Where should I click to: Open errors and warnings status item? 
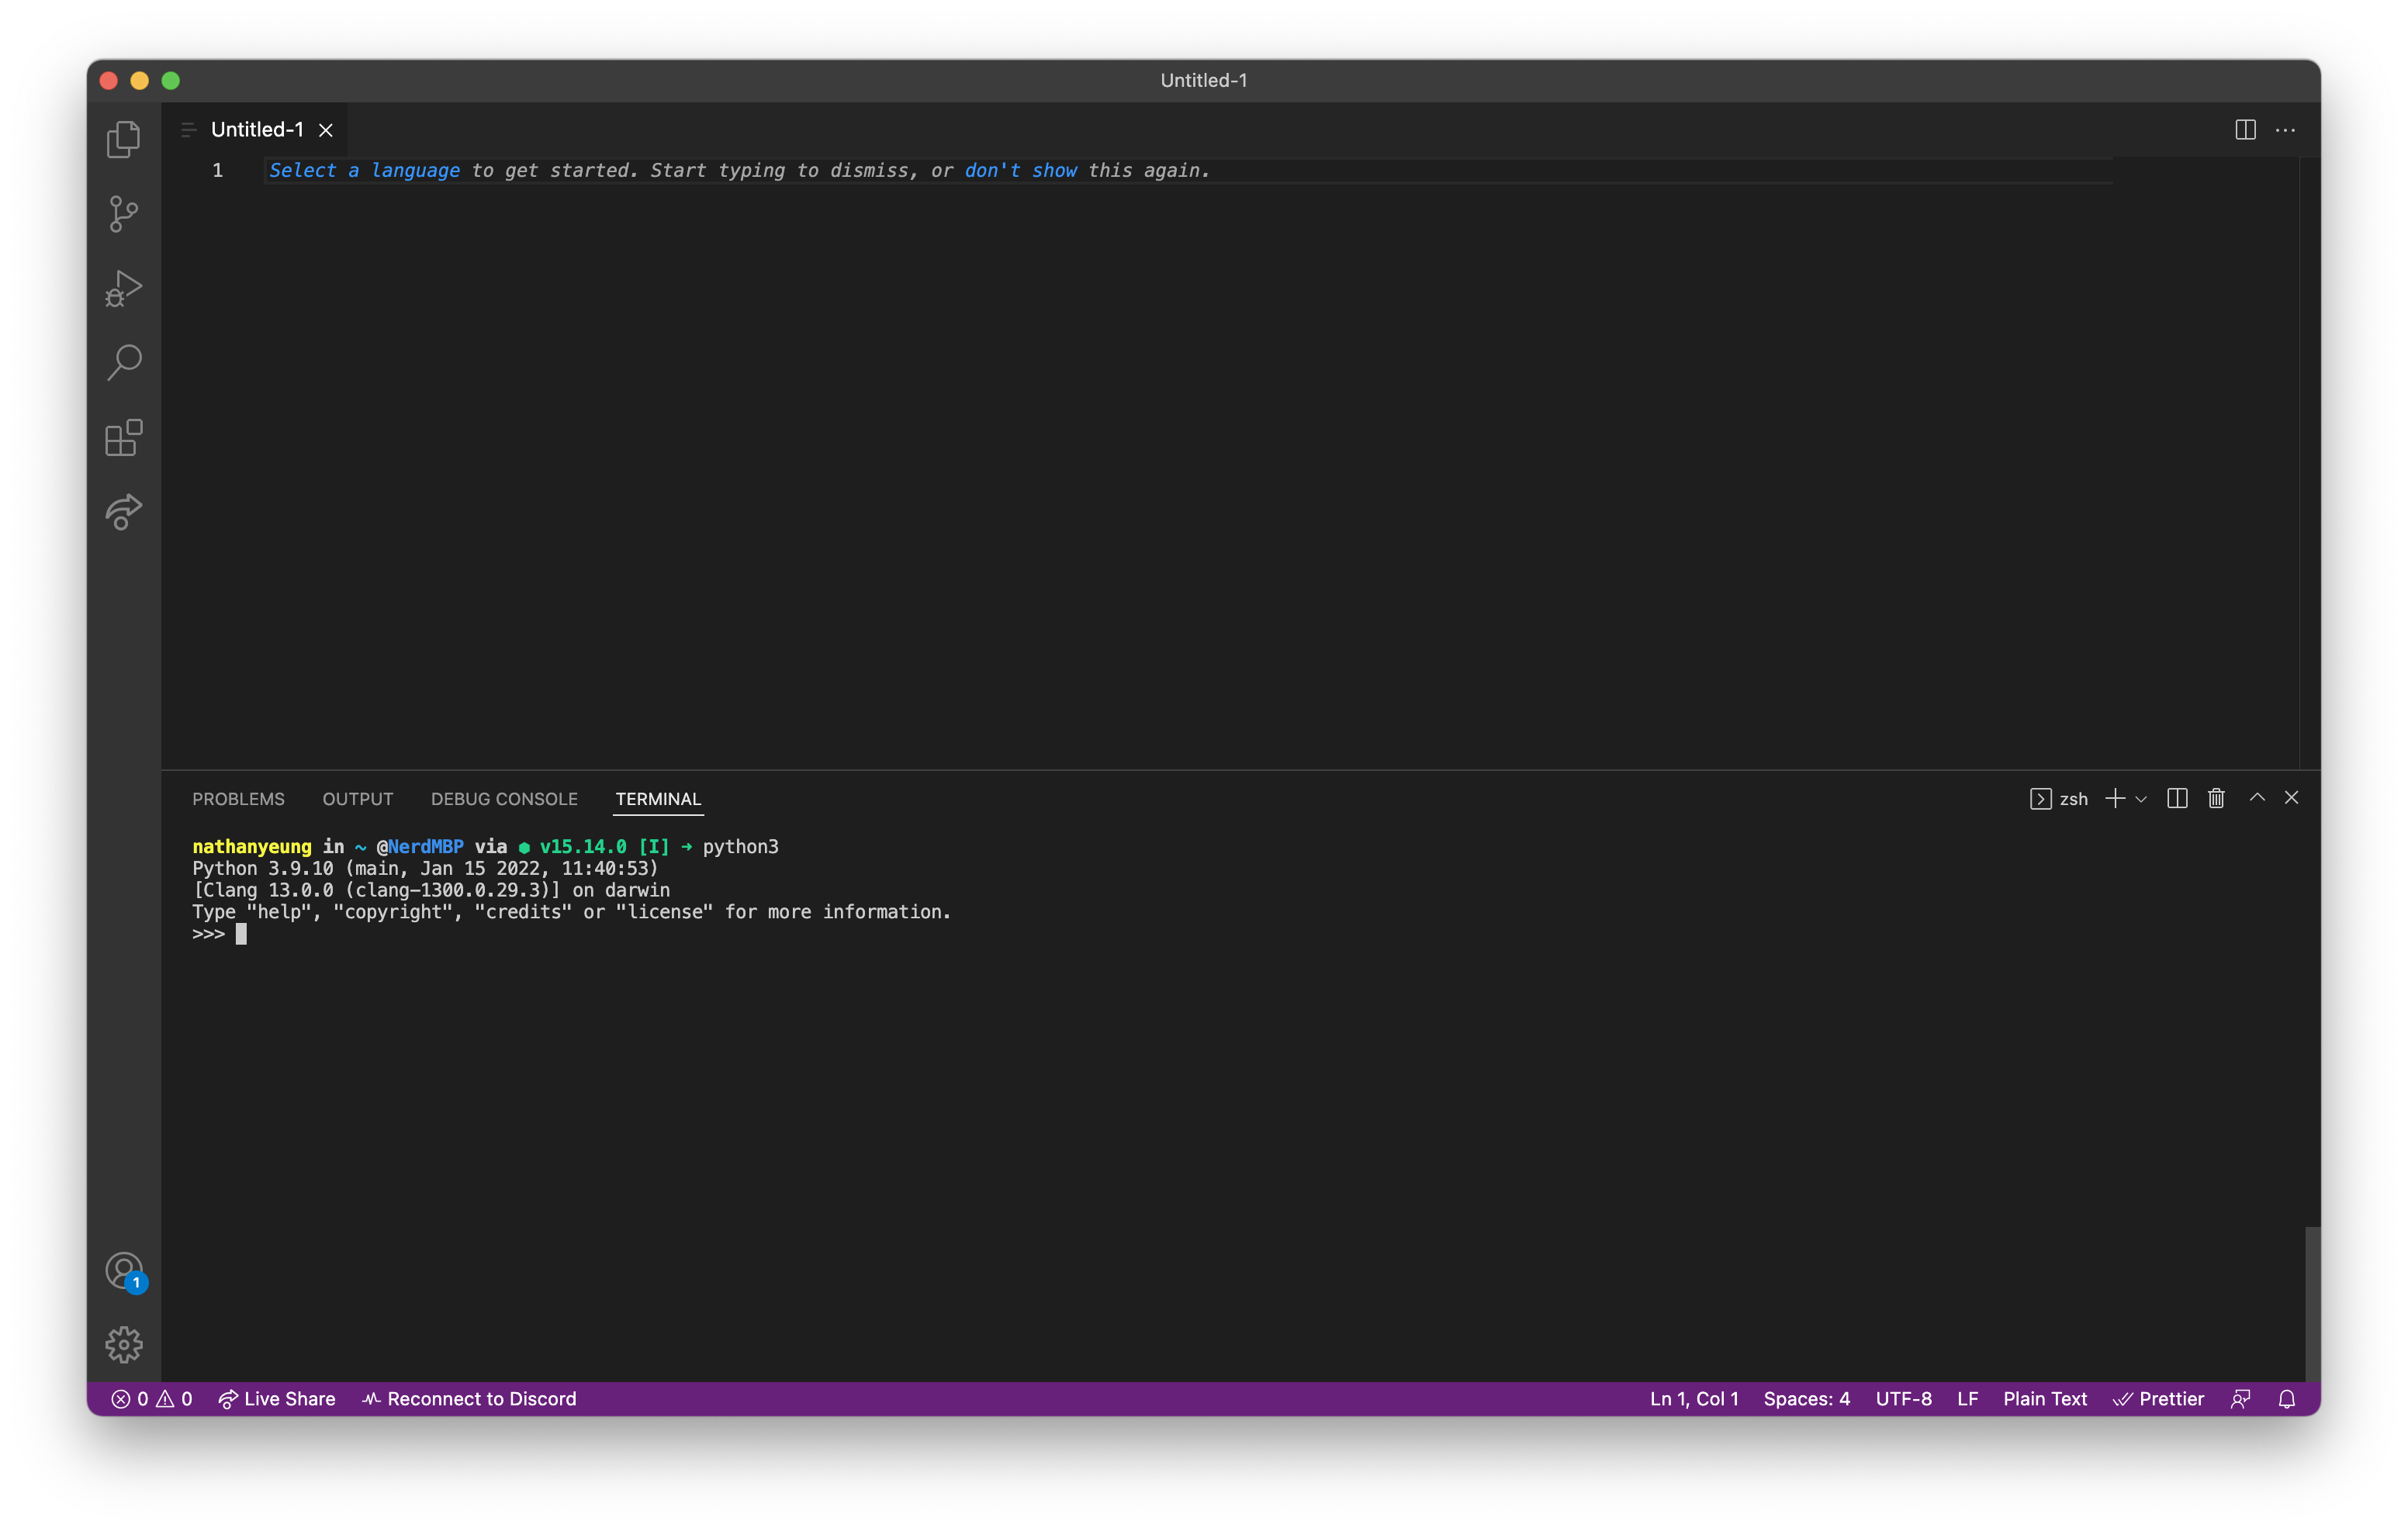coord(151,1399)
